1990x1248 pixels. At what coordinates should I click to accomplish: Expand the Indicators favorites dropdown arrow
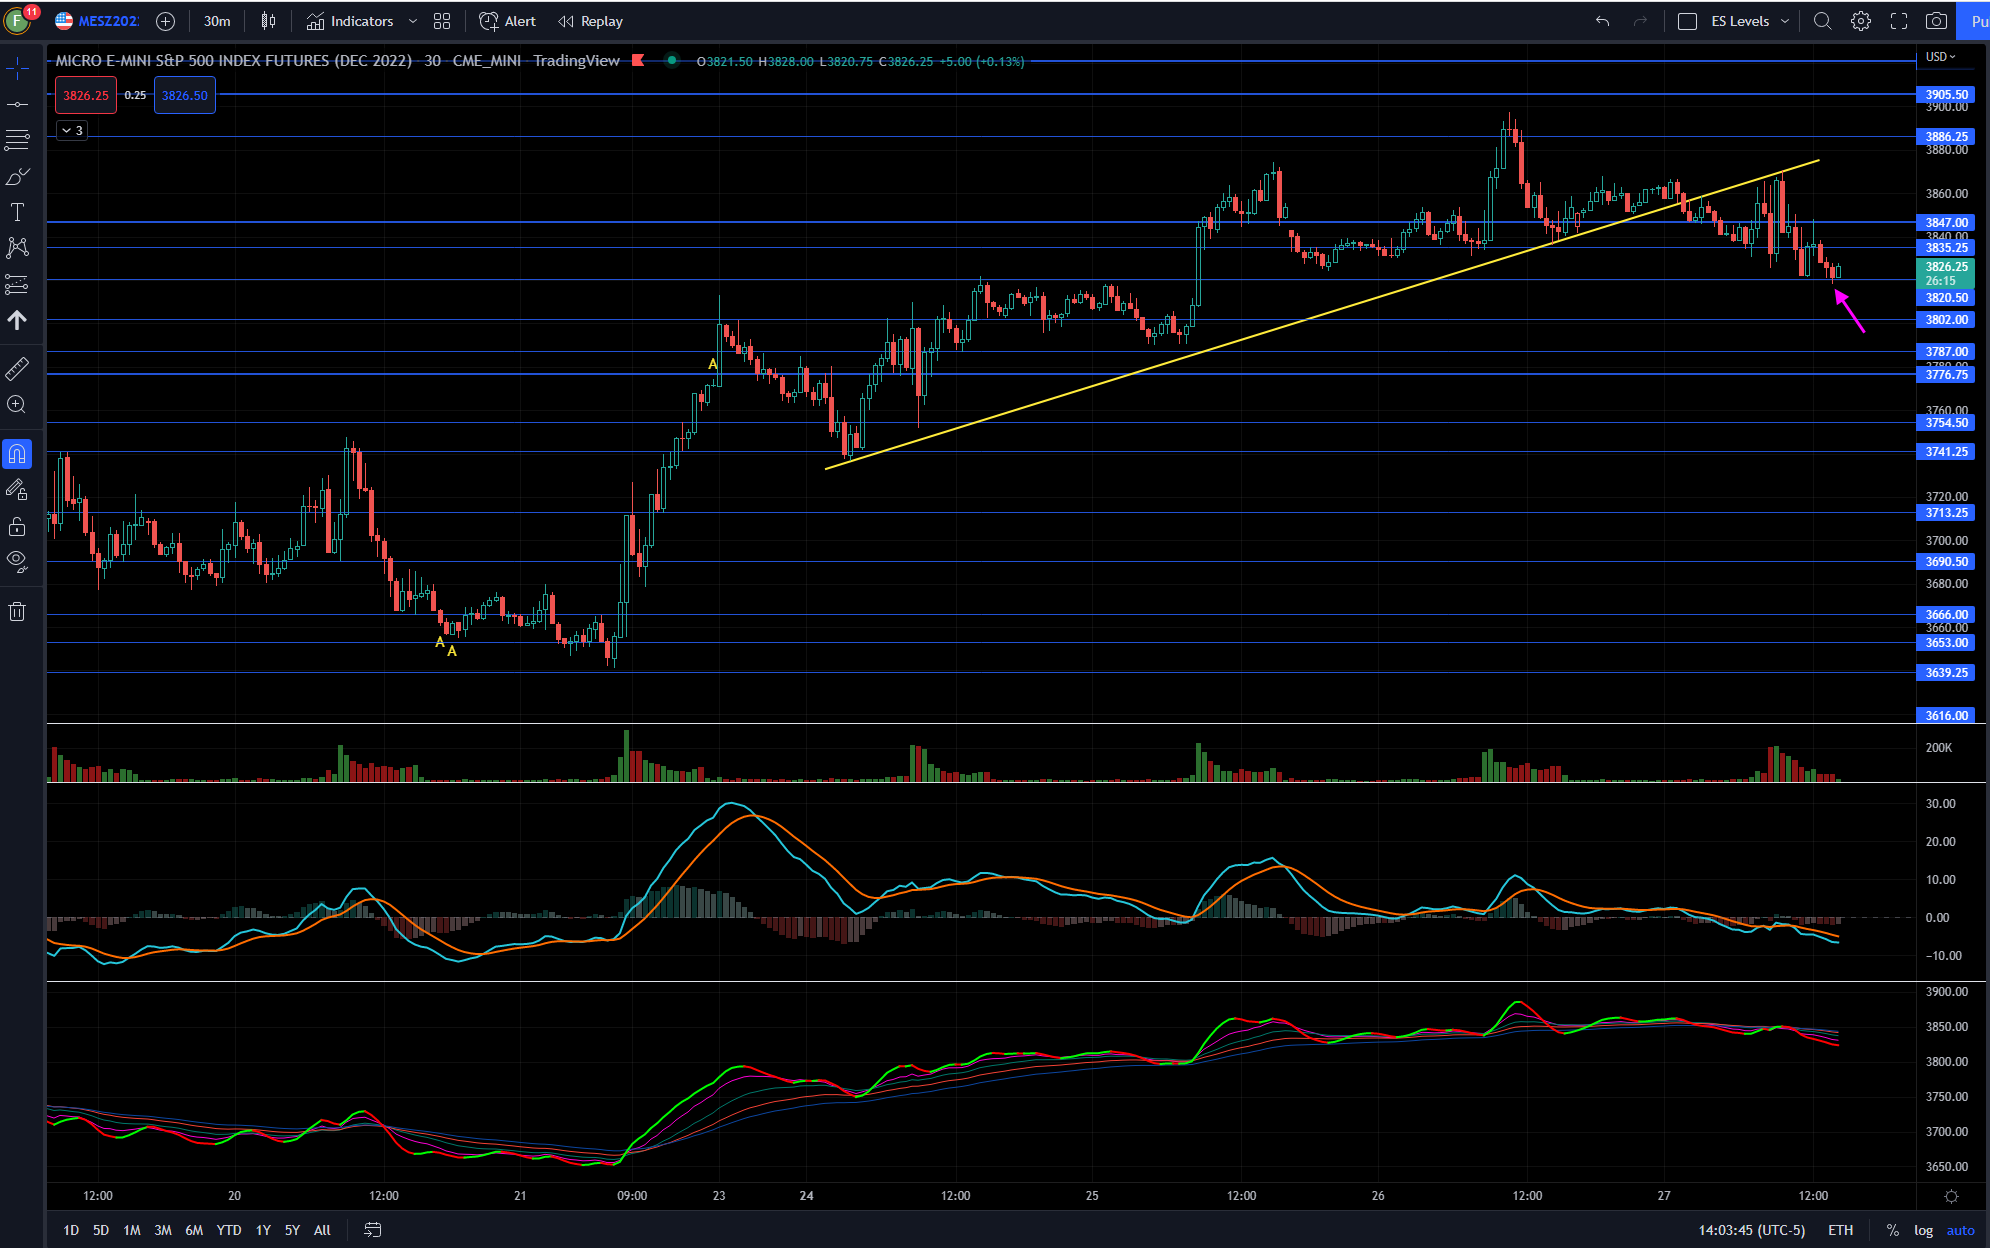[413, 21]
